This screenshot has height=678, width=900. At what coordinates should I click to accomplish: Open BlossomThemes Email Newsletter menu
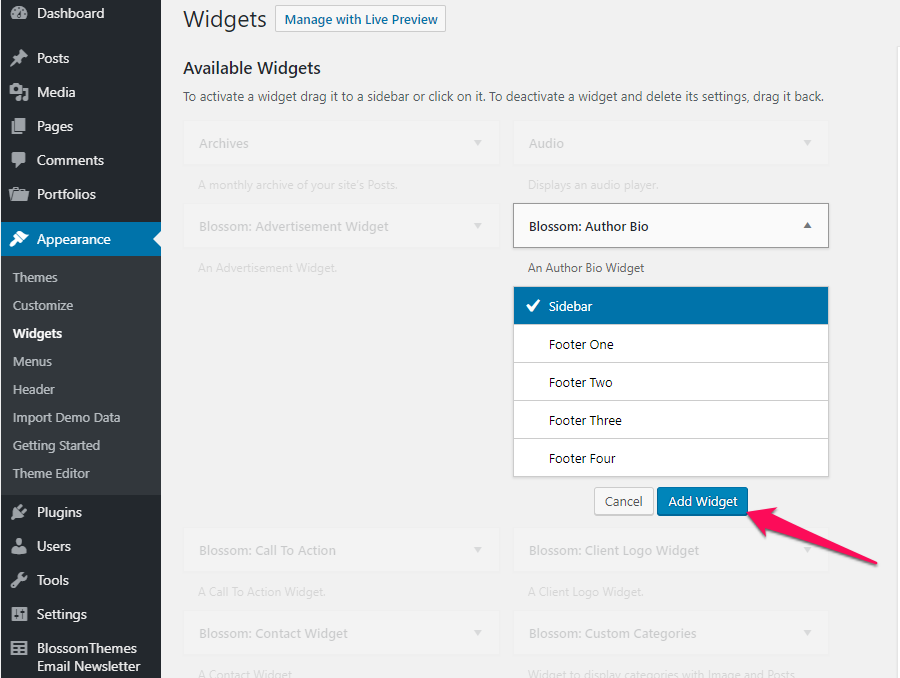click(x=88, y=657)
